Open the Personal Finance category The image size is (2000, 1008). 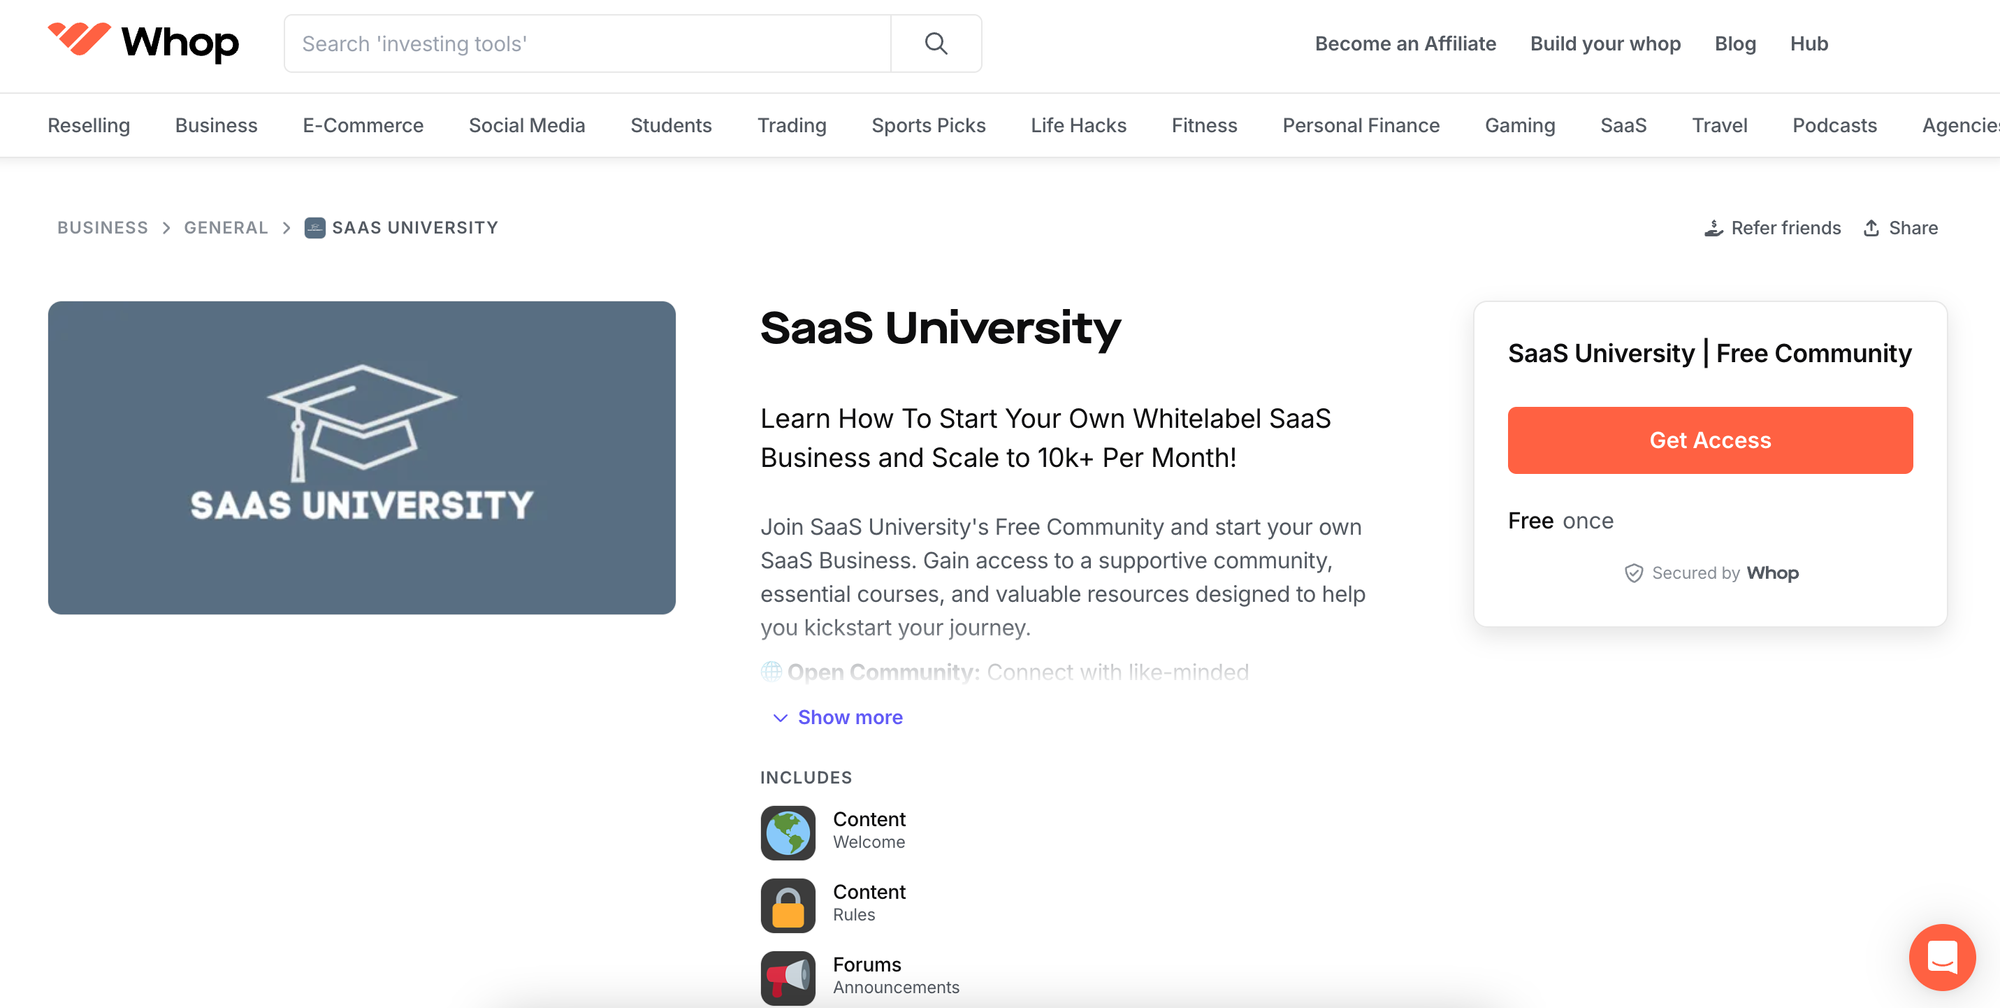[x=1361, y=125]
